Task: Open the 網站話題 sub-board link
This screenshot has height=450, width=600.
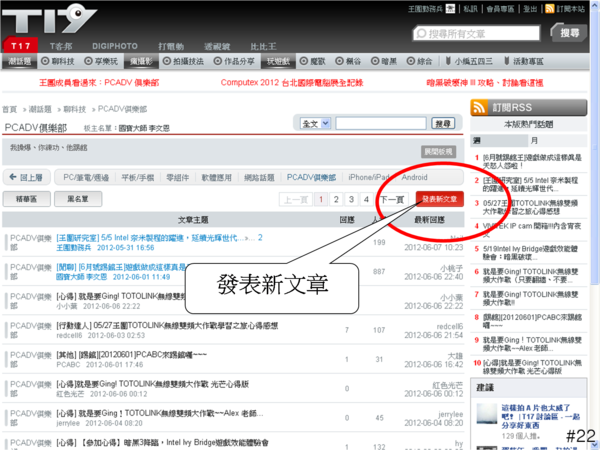Action: (259, 178)
